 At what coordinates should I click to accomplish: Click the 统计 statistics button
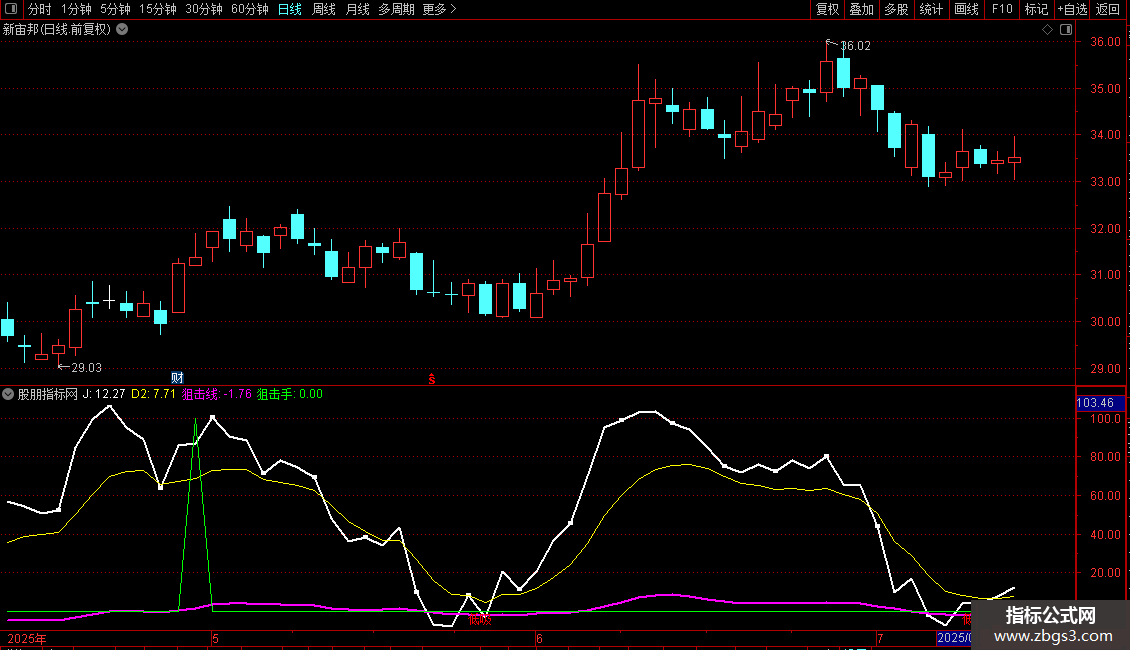(x=930, y=9)
